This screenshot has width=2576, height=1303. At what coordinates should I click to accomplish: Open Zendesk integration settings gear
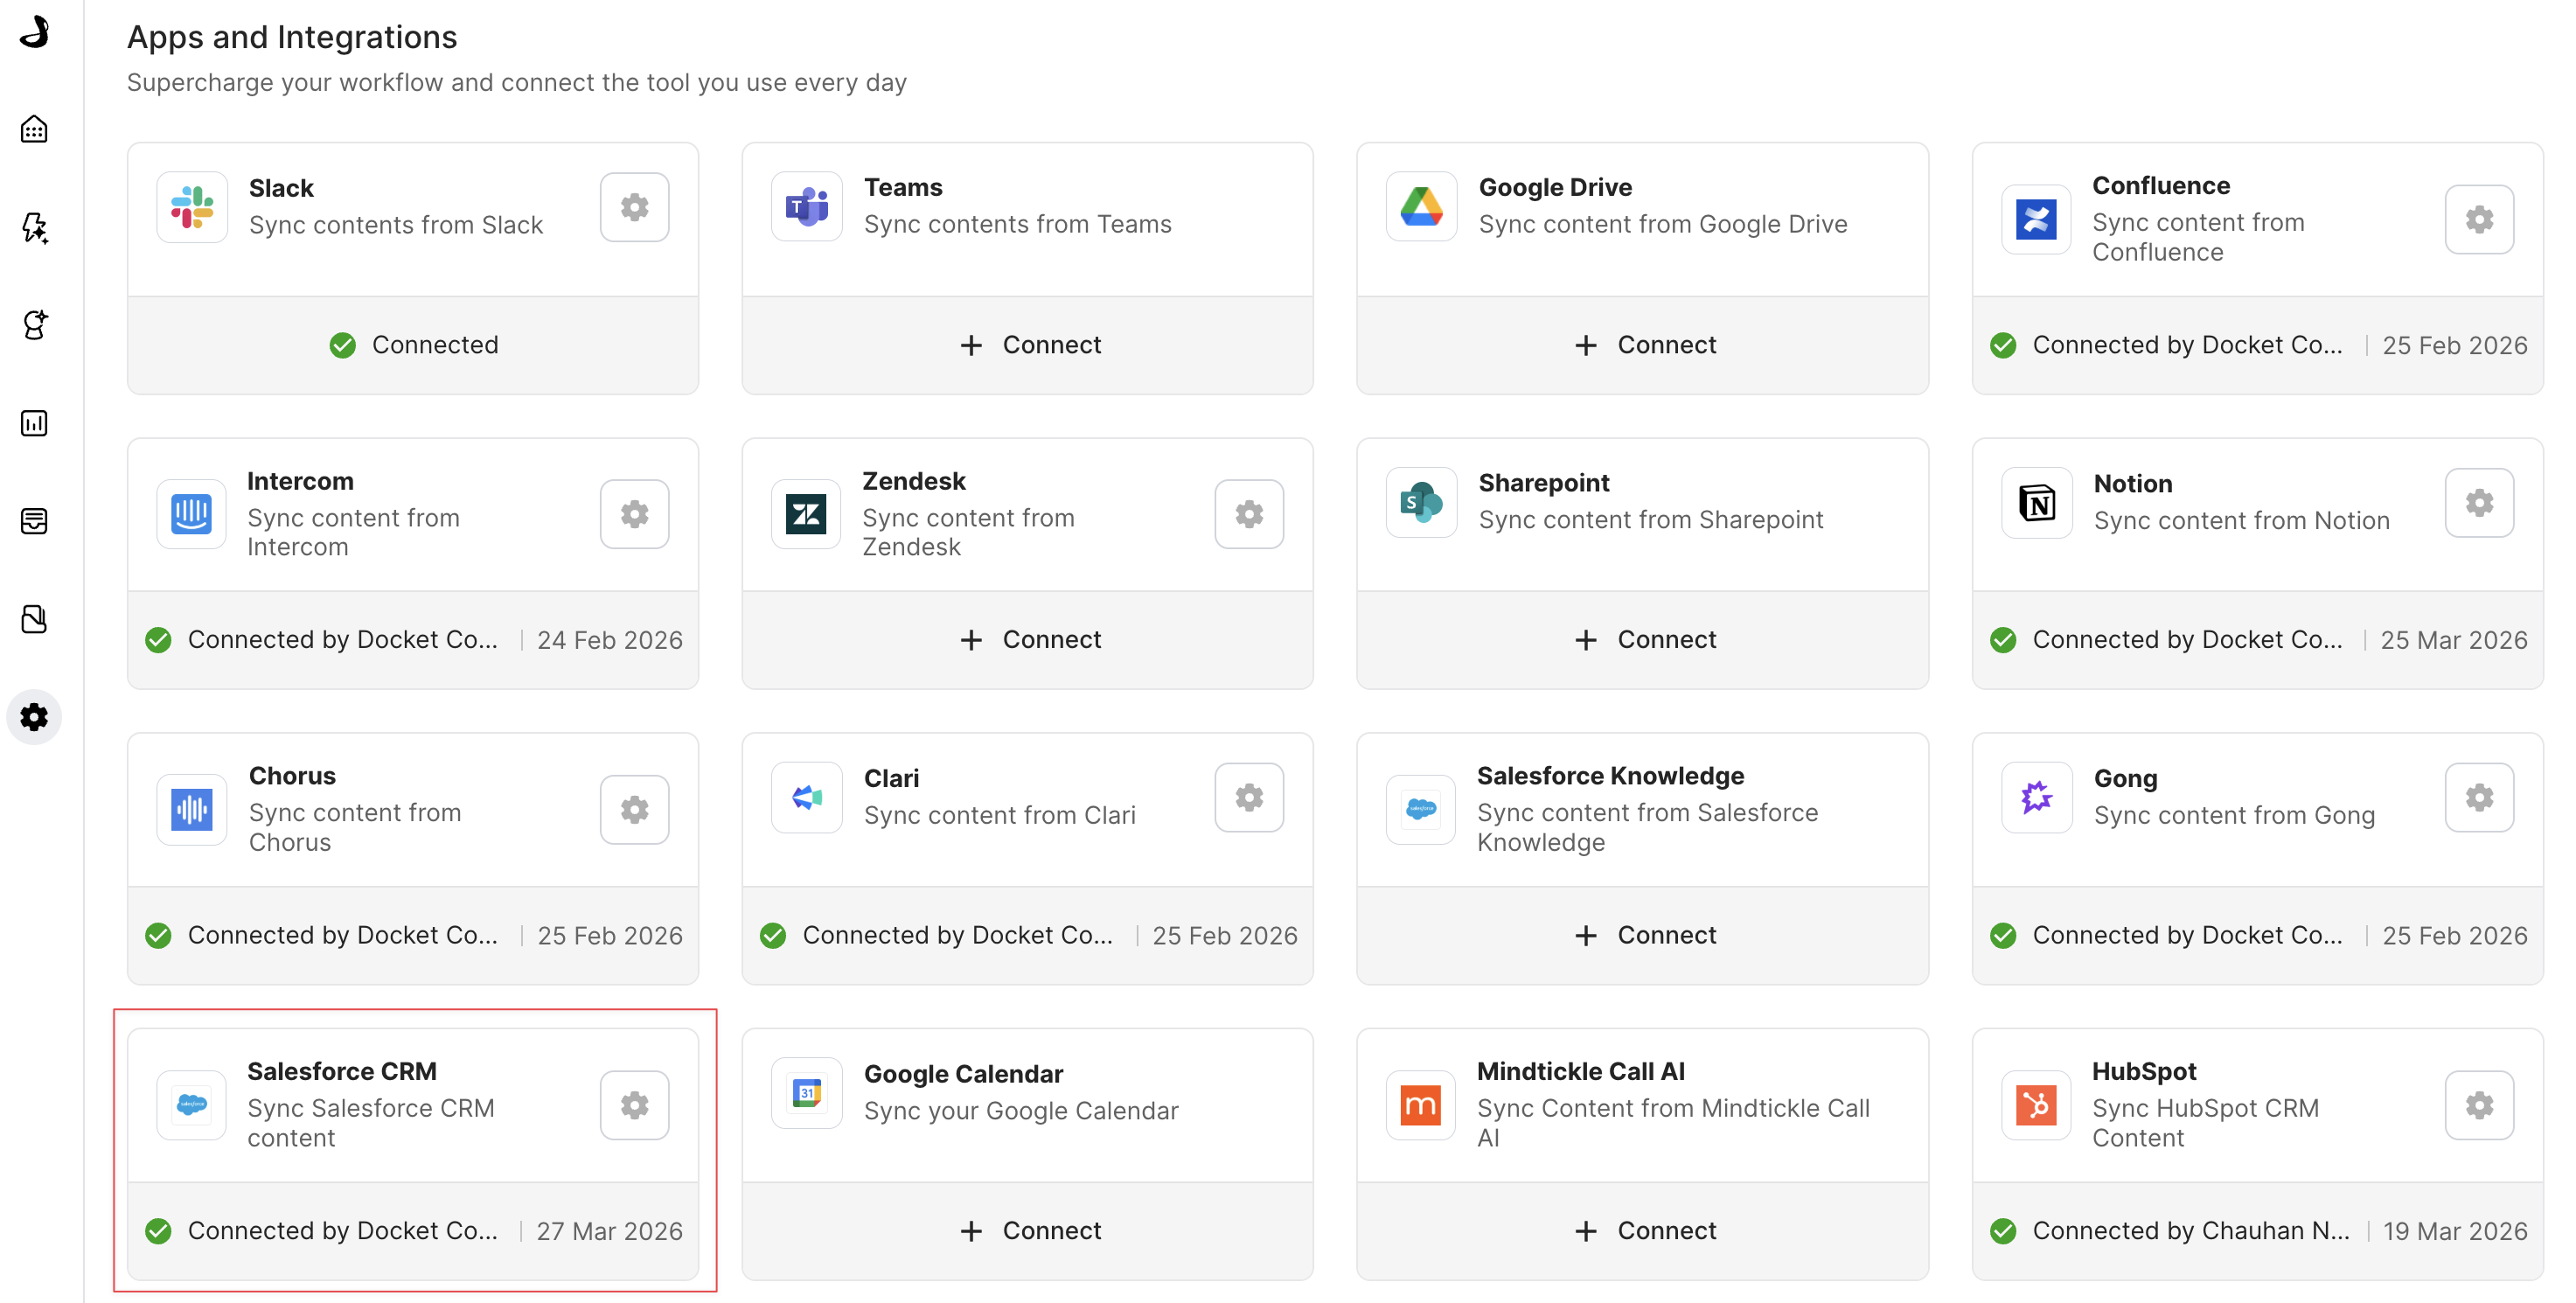coord(1249,514)
